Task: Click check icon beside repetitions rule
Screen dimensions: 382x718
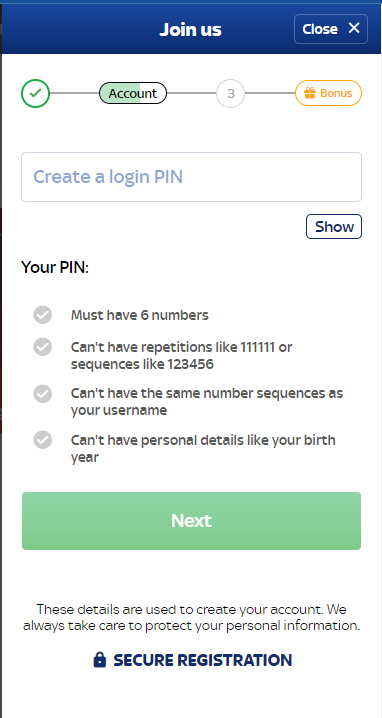Action: coord(43,347)
